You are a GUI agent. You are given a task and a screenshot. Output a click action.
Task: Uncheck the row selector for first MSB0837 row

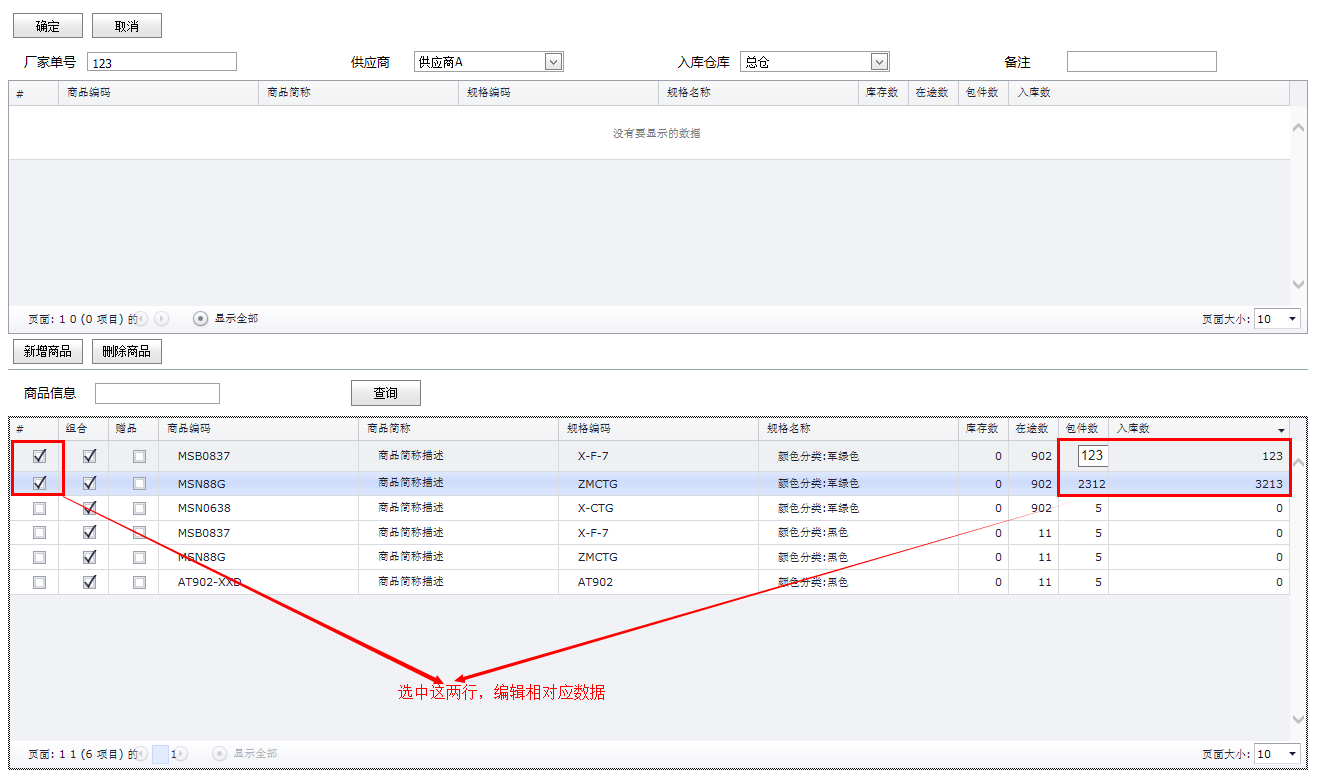[40, 456]
